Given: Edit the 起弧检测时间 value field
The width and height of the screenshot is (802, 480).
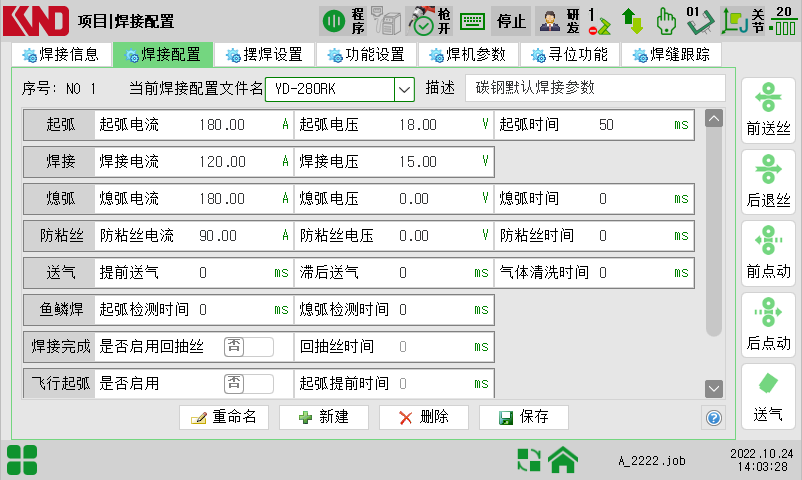Looking at the screenshot, I should click(203, 310).
